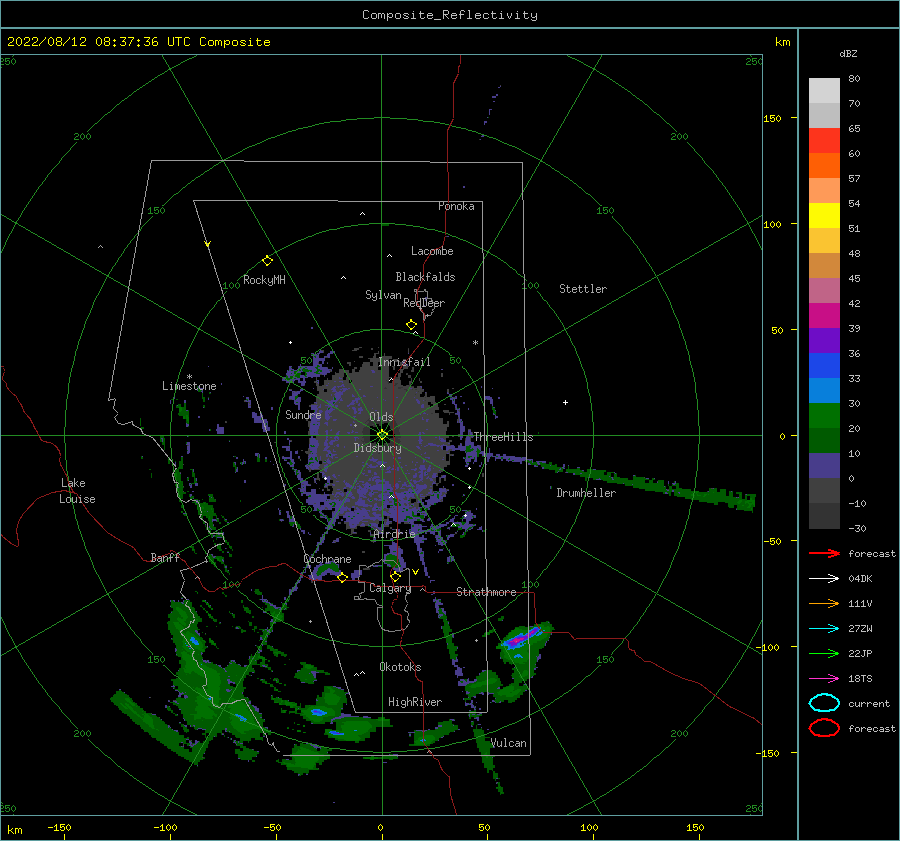Click the orange 111V arrow icon
Screen dimensions: 900x841
(824, 603)
